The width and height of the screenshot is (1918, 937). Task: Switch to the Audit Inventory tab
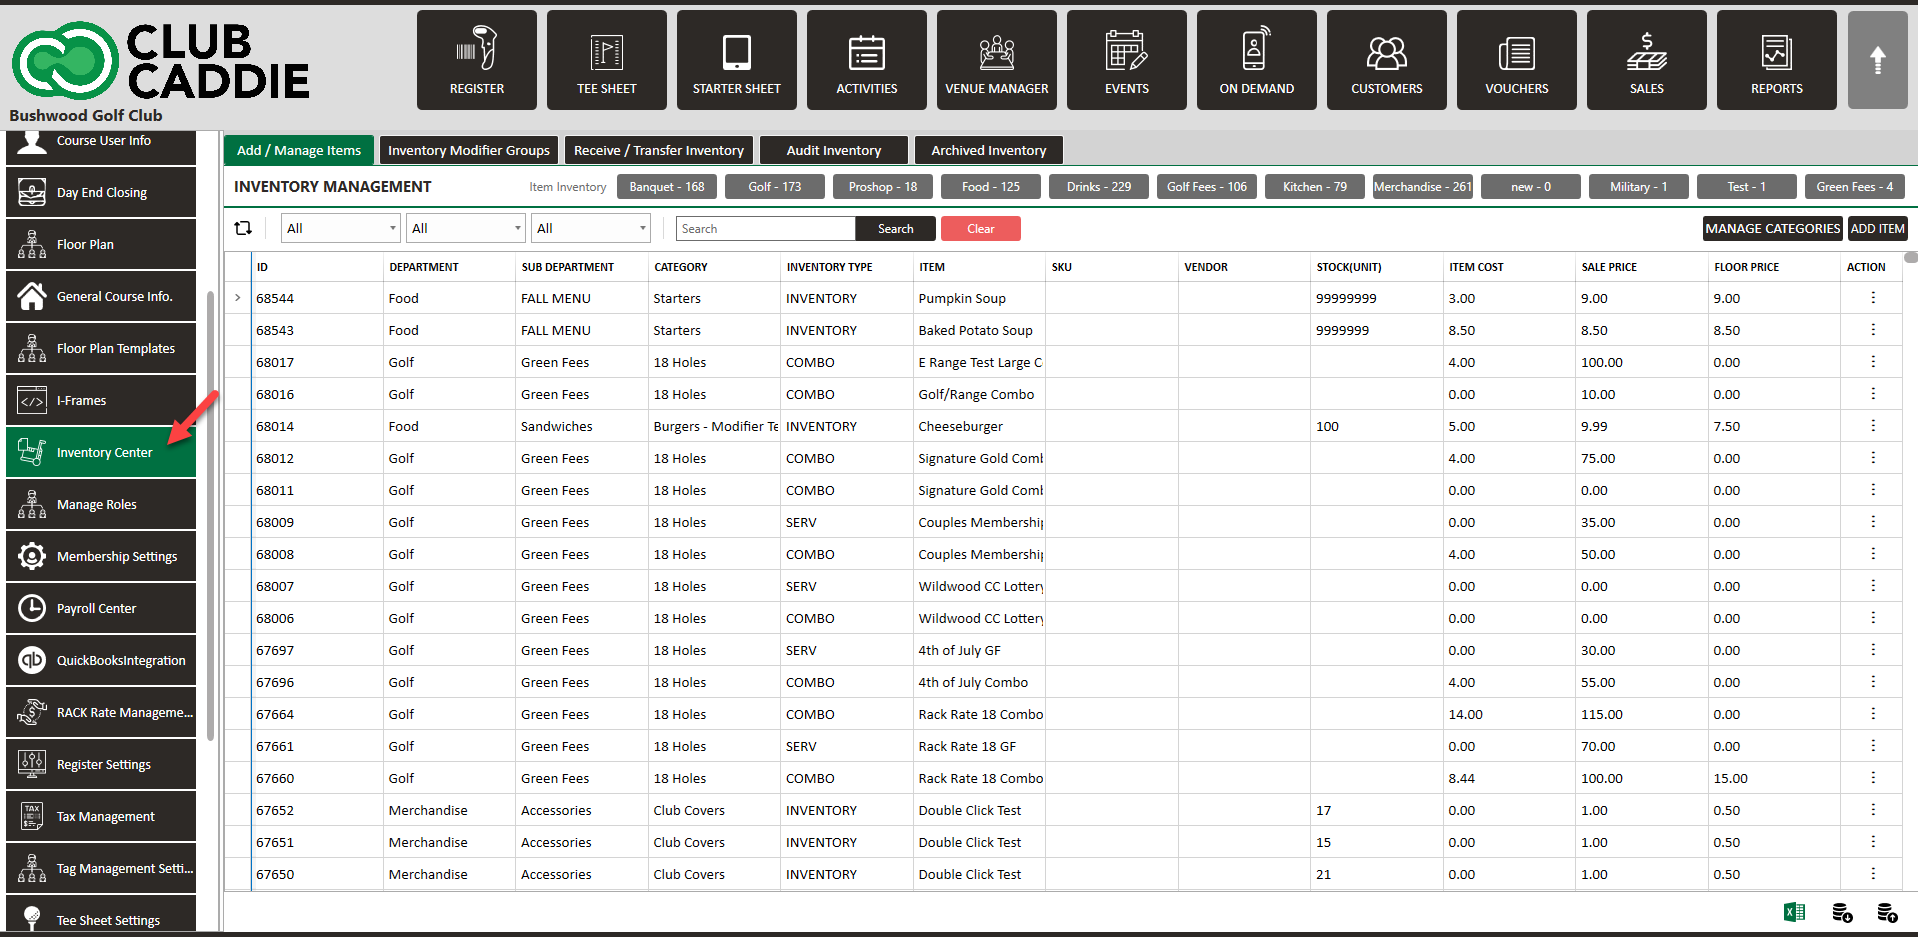click(x=833, y=150)
